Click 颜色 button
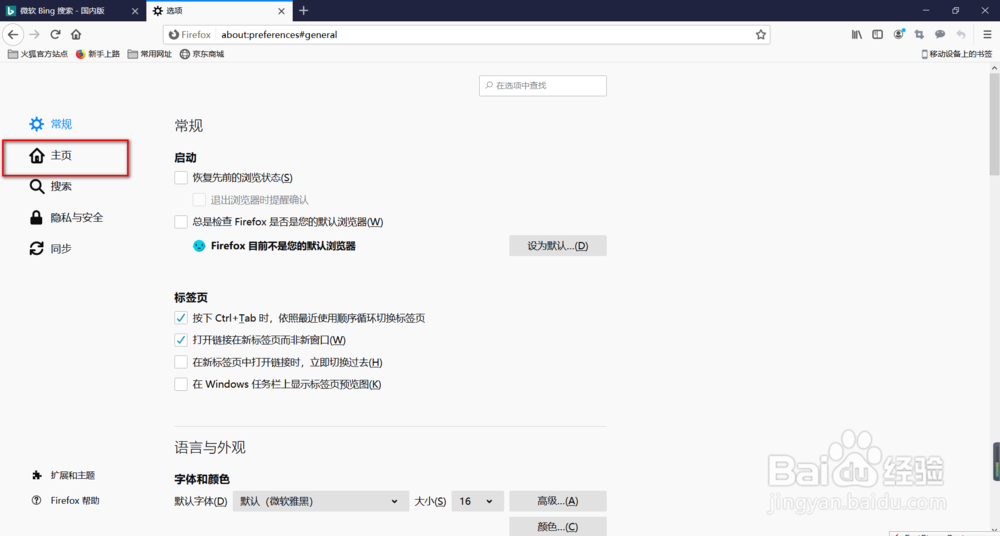 (557, 527)
